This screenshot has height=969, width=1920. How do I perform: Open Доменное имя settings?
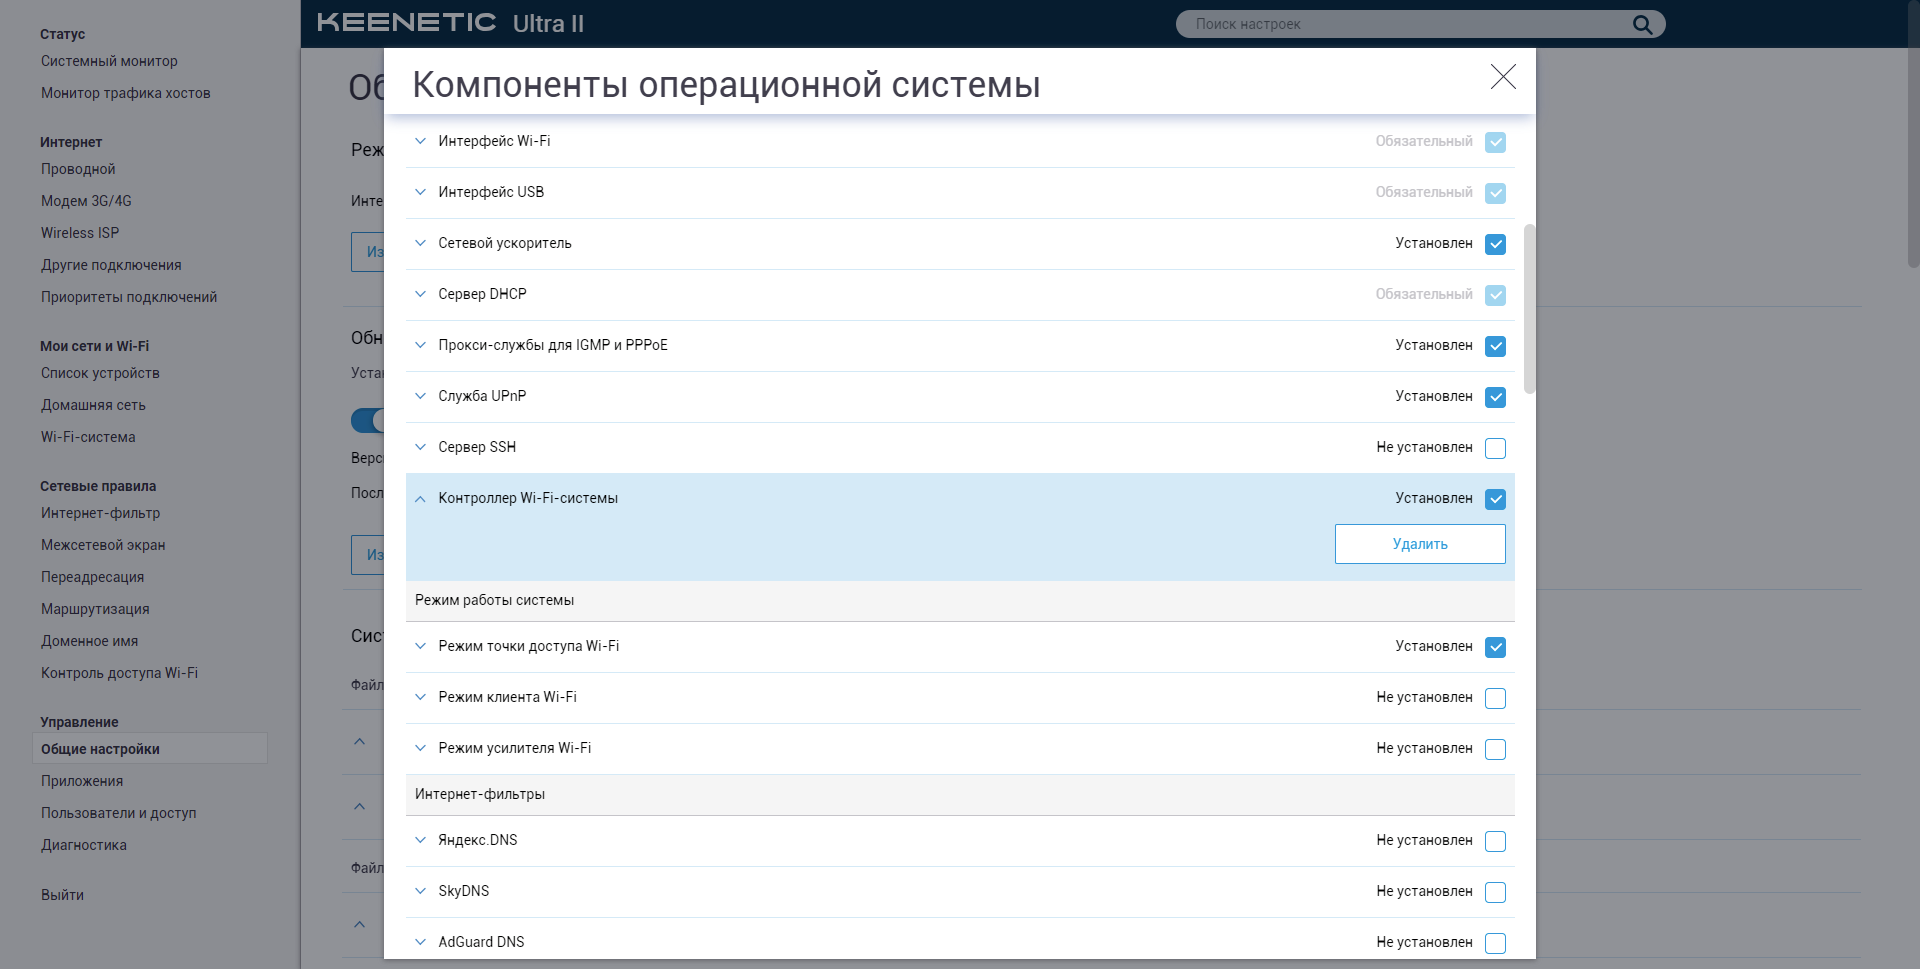coord(89,641)
